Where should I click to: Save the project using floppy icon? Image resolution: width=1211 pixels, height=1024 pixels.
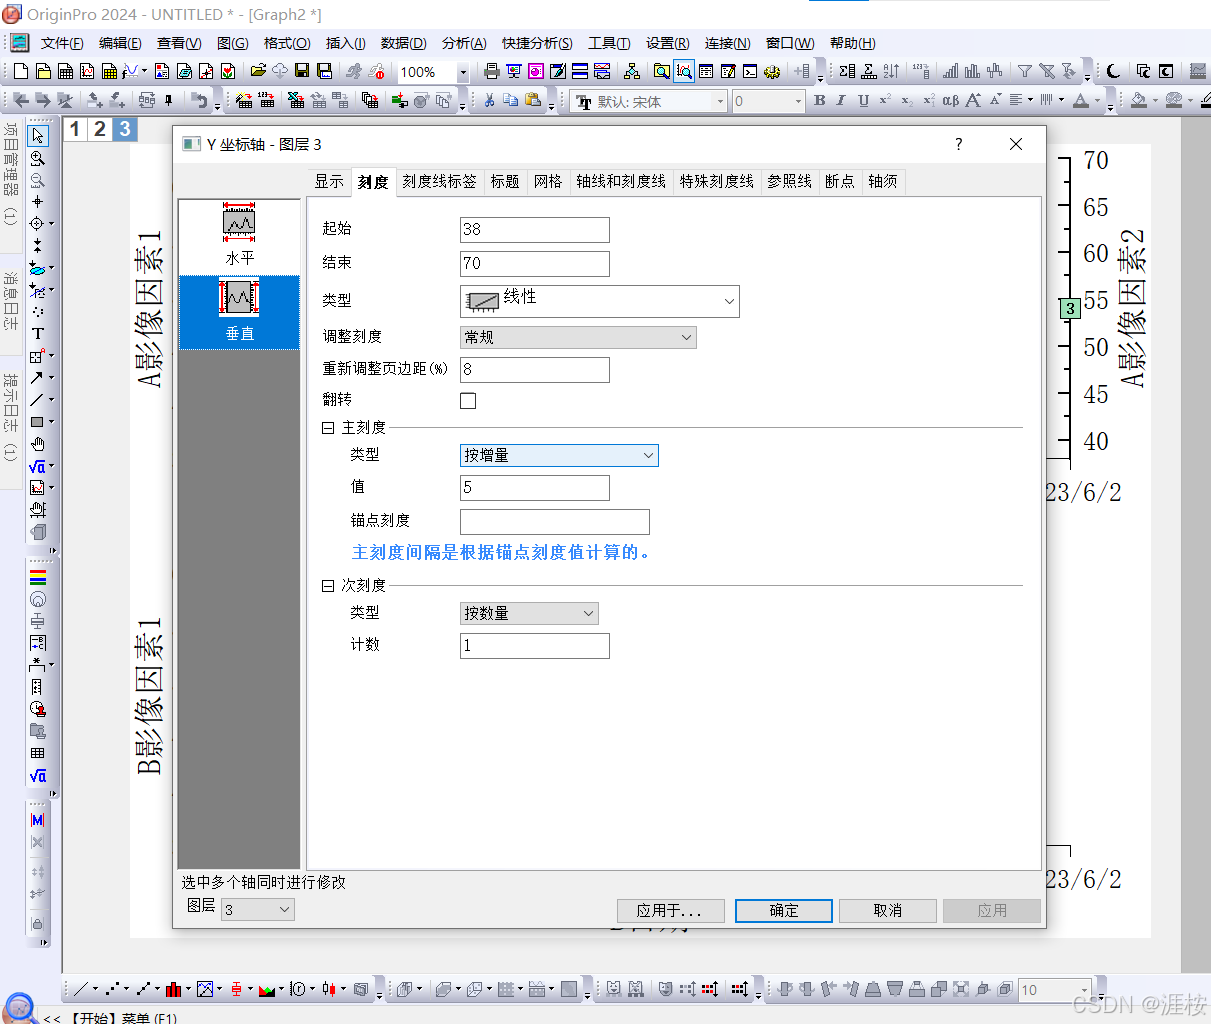pos(302,71)
